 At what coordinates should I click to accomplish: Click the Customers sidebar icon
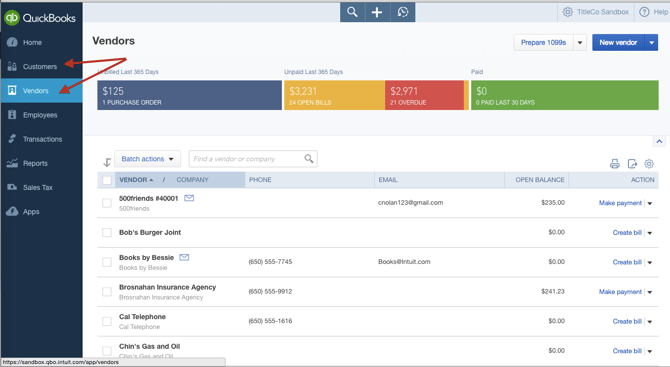click(x=12, y=66)
